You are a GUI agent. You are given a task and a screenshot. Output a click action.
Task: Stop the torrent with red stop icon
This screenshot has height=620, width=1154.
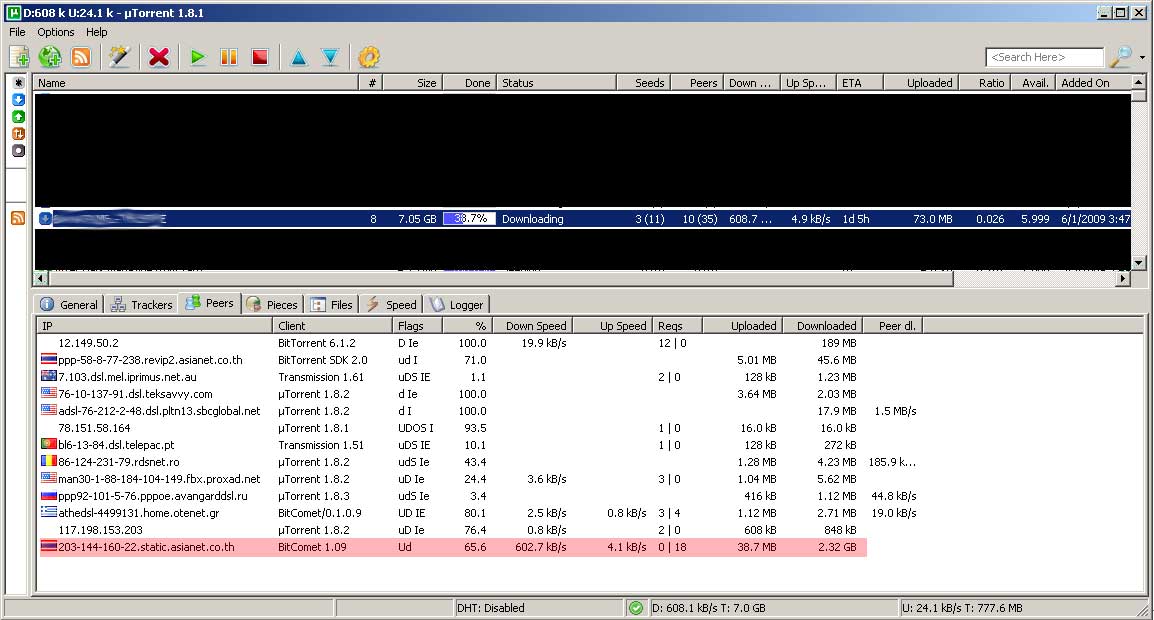pyautogui.click(x=260, y=57)
